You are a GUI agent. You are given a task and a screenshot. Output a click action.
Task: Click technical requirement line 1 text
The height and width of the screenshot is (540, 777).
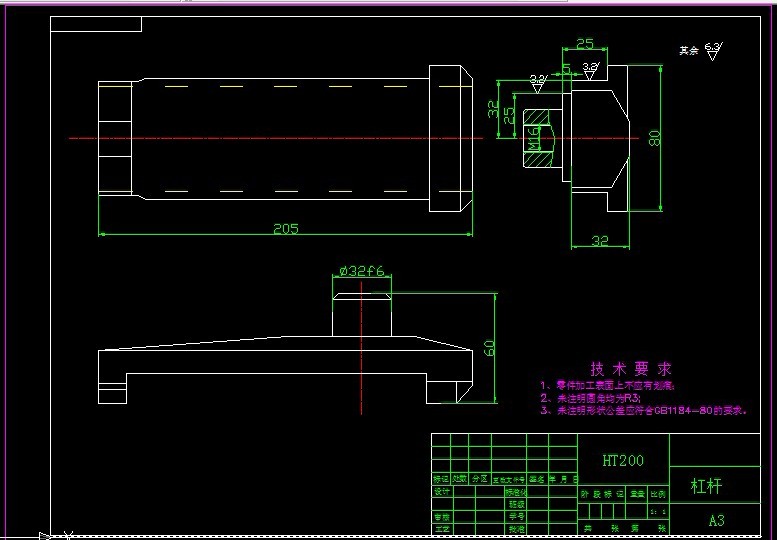point(607,385)
